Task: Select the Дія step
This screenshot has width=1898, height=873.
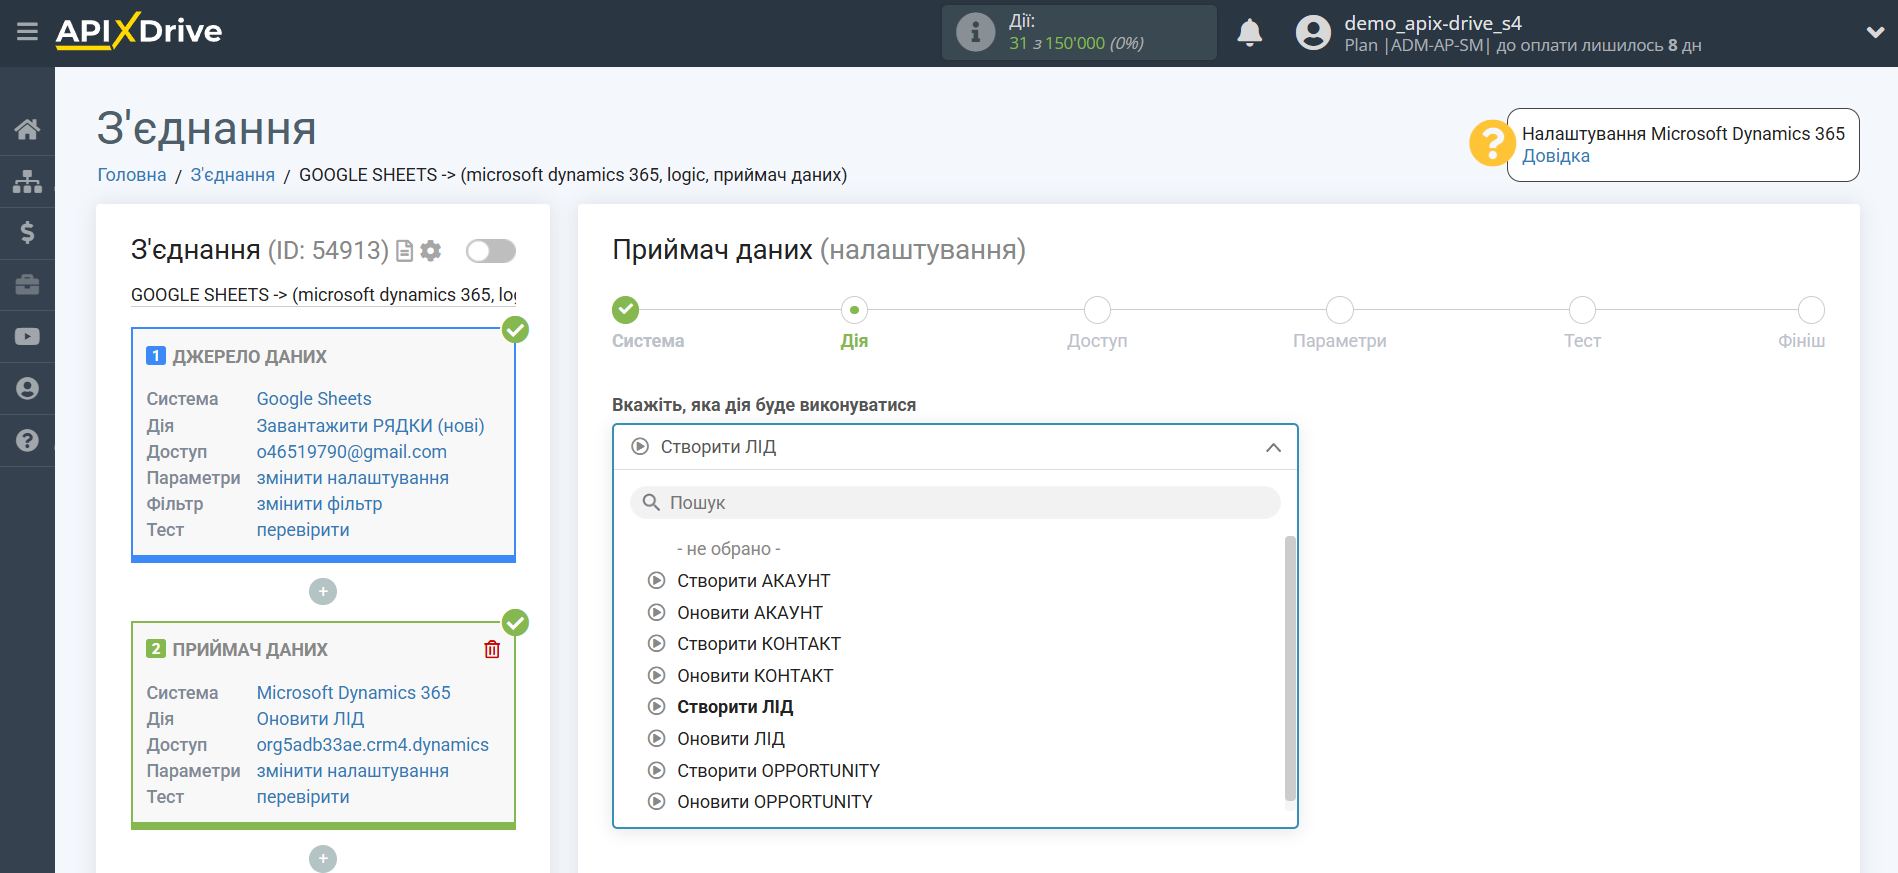Action: [854, 310]
